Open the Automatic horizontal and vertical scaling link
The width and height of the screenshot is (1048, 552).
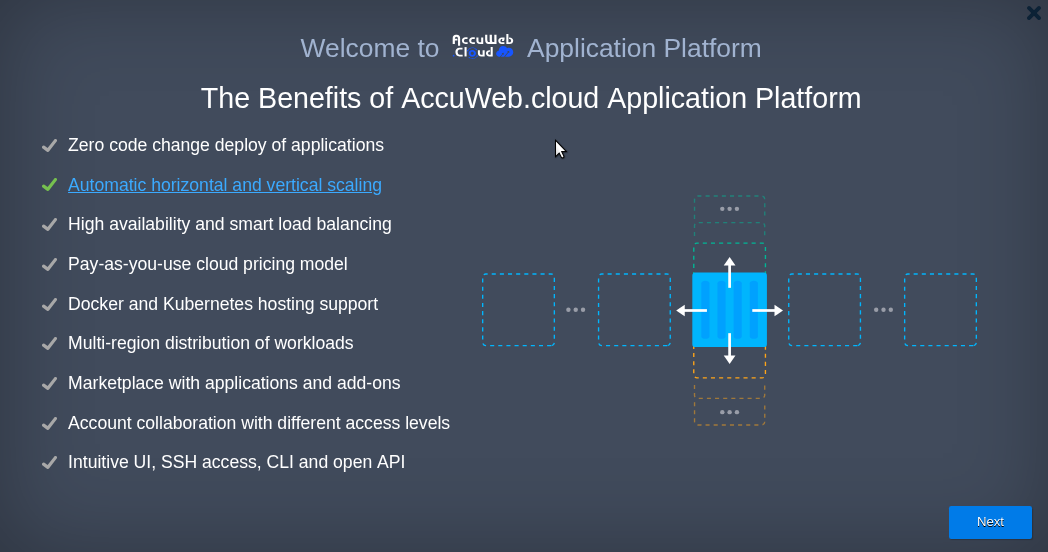pyautogui.click(x=225, y=184)
